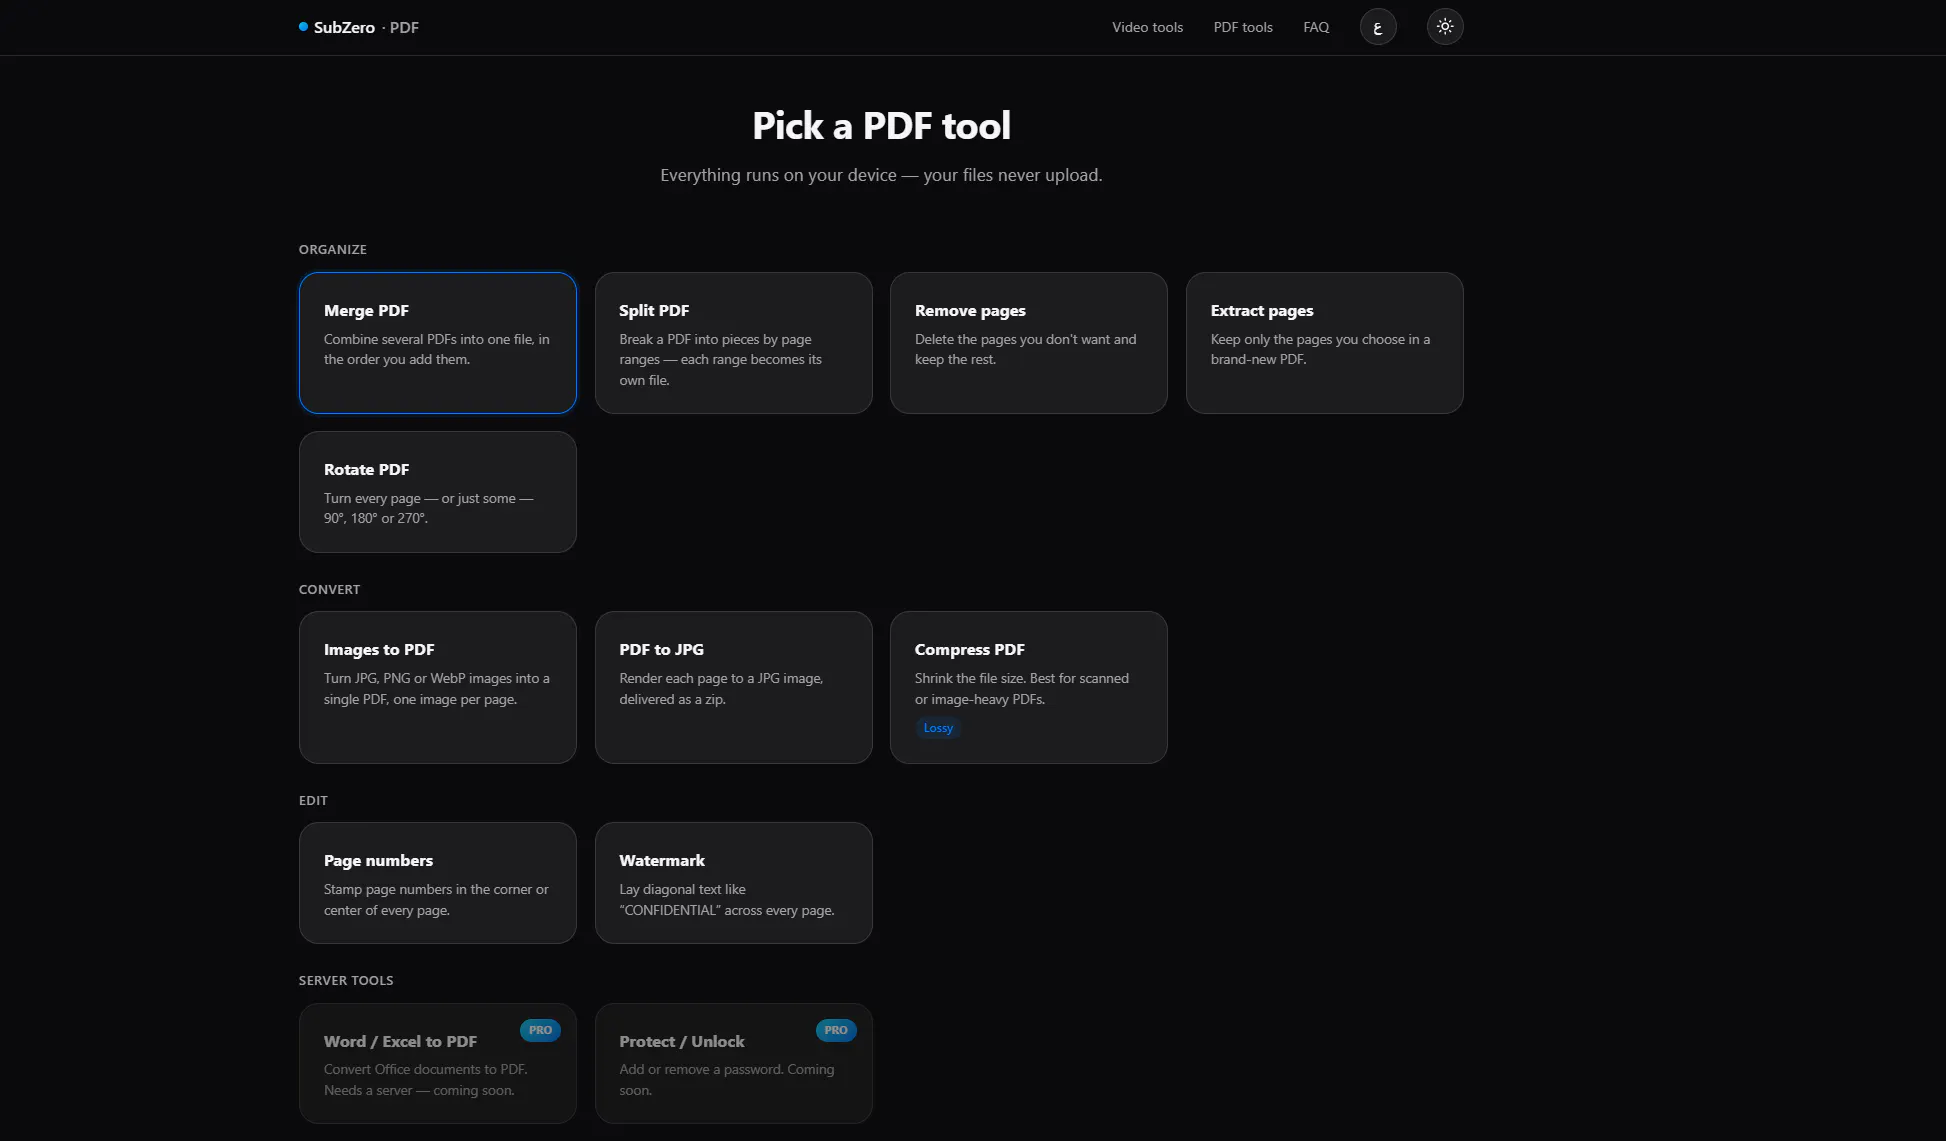
Task: Open the Page numbers tool card
Action: pyautogui.click(x=437, y=883)
